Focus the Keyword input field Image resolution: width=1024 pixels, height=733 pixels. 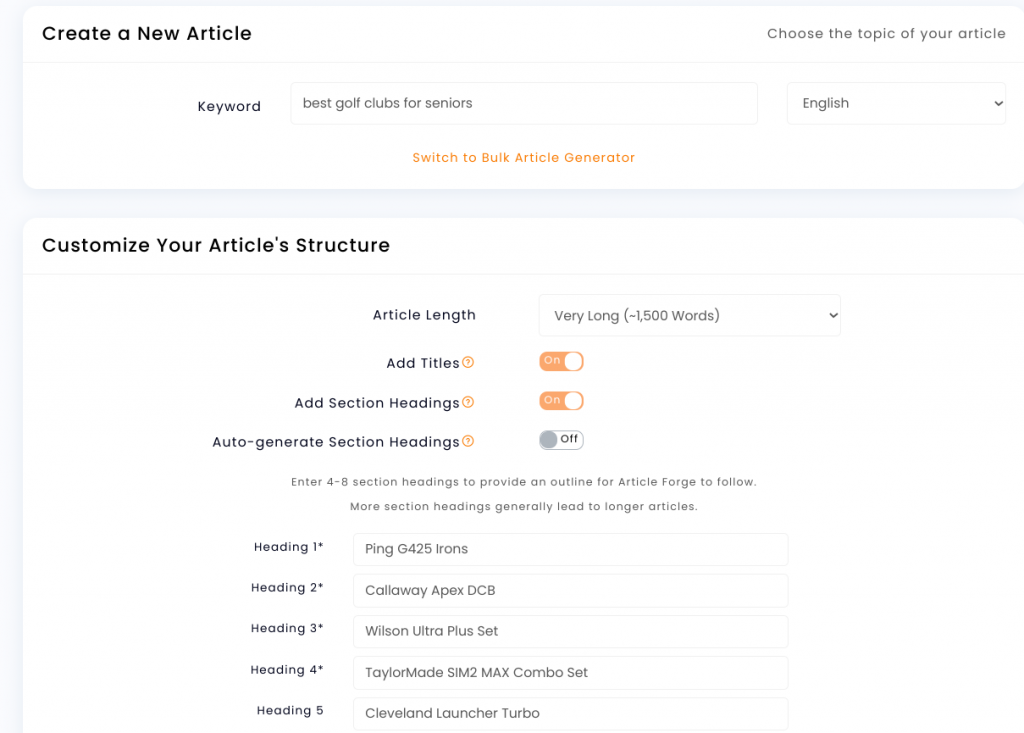click(x=524, y=103)
